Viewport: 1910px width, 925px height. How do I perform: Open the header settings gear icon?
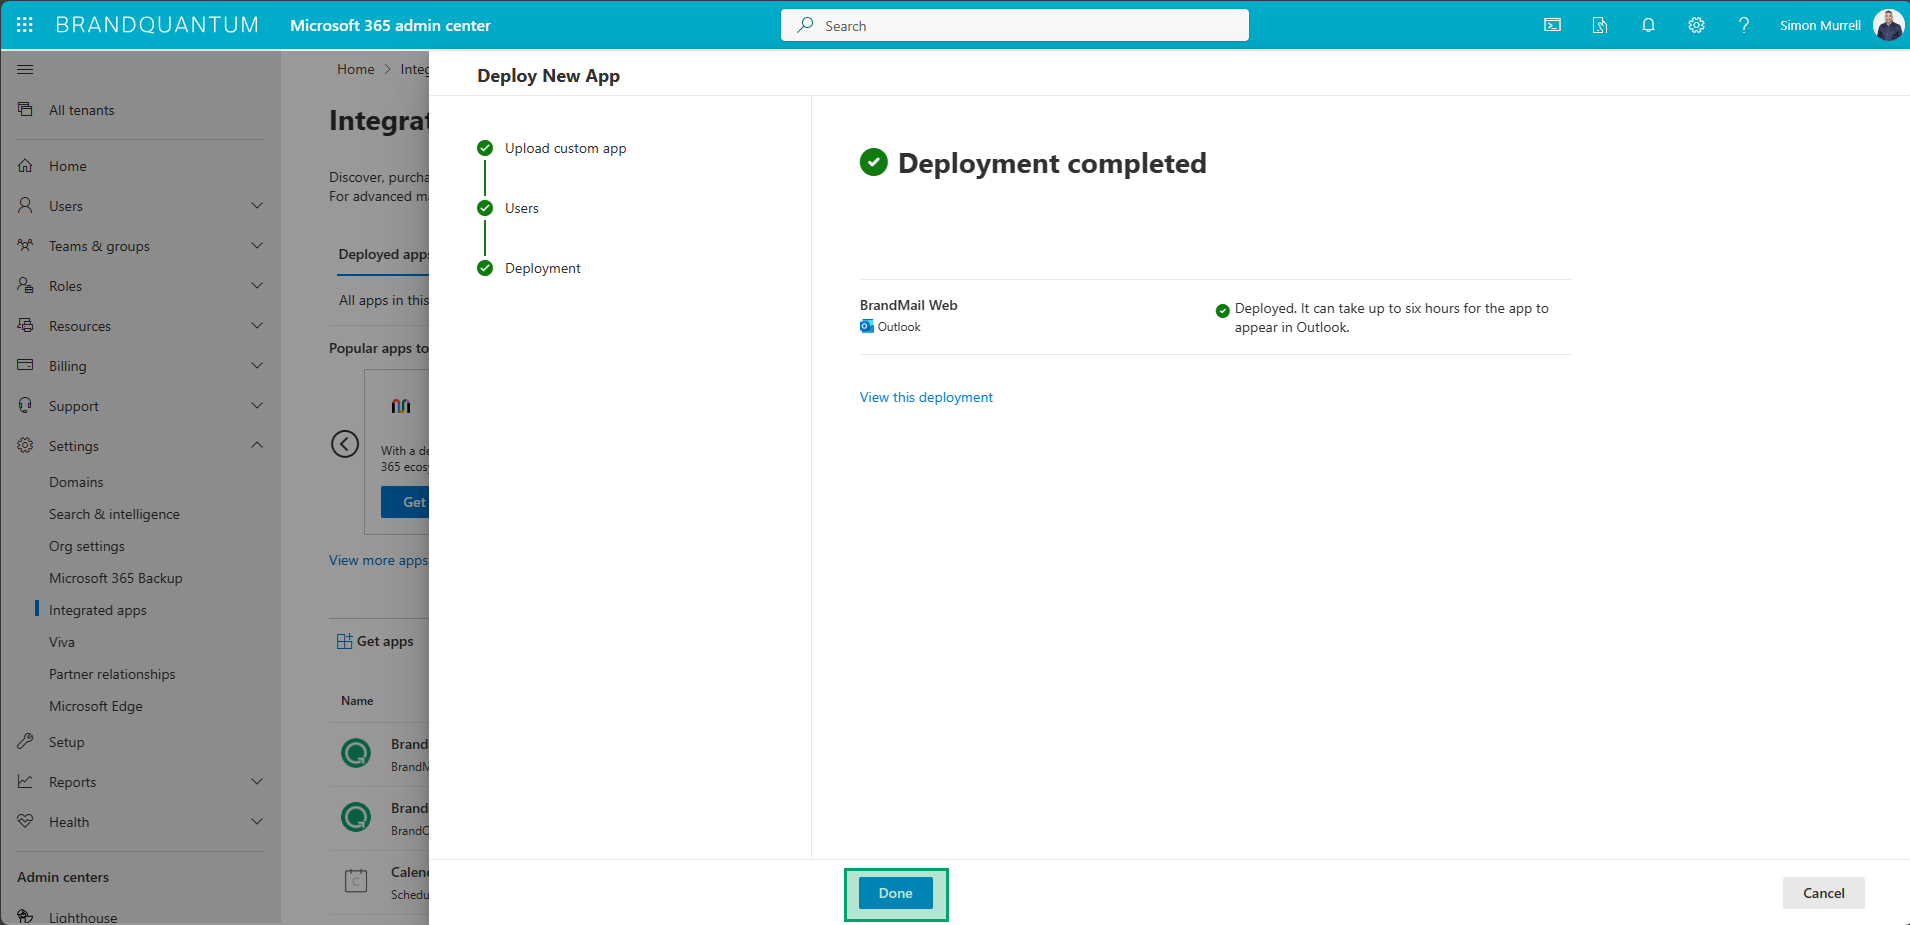[x=1696, y=25]
